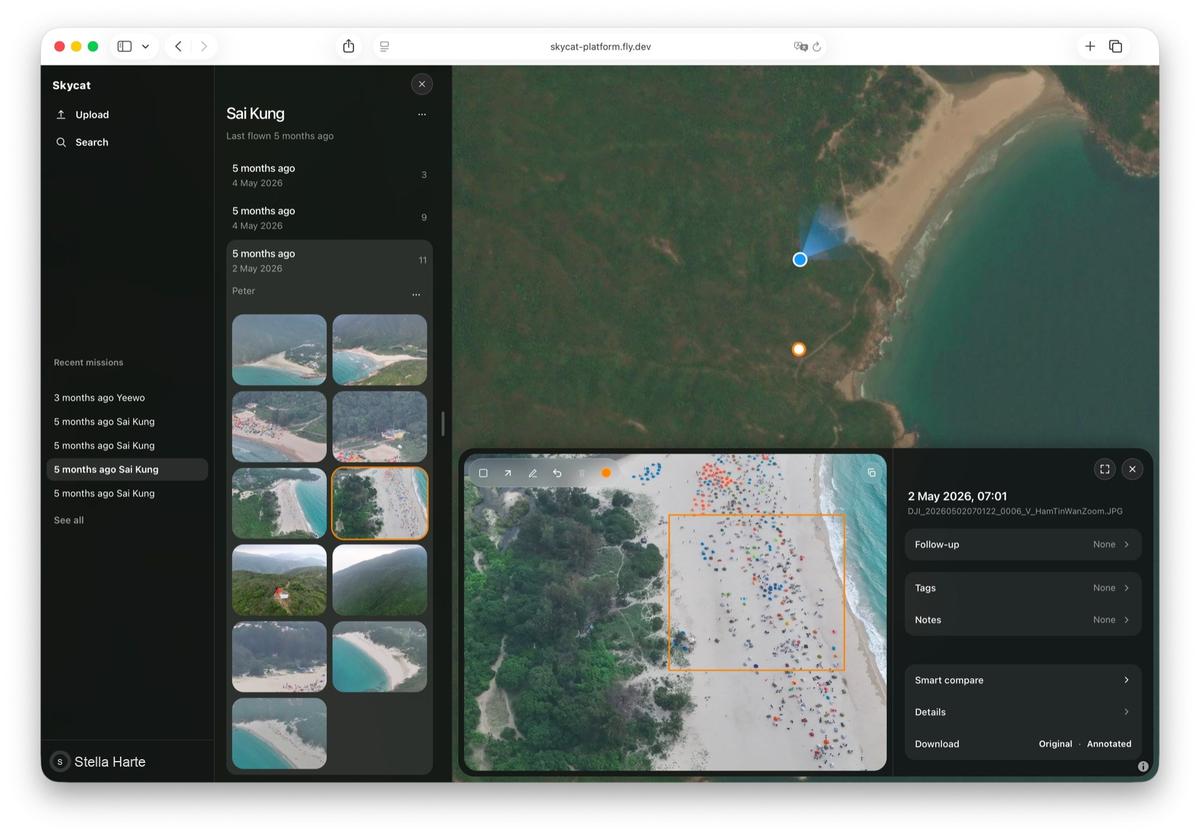Viewport: 1200px width, 836px height.
Task: Open the misty green hillside thumbnail
Action: [380, 580]
